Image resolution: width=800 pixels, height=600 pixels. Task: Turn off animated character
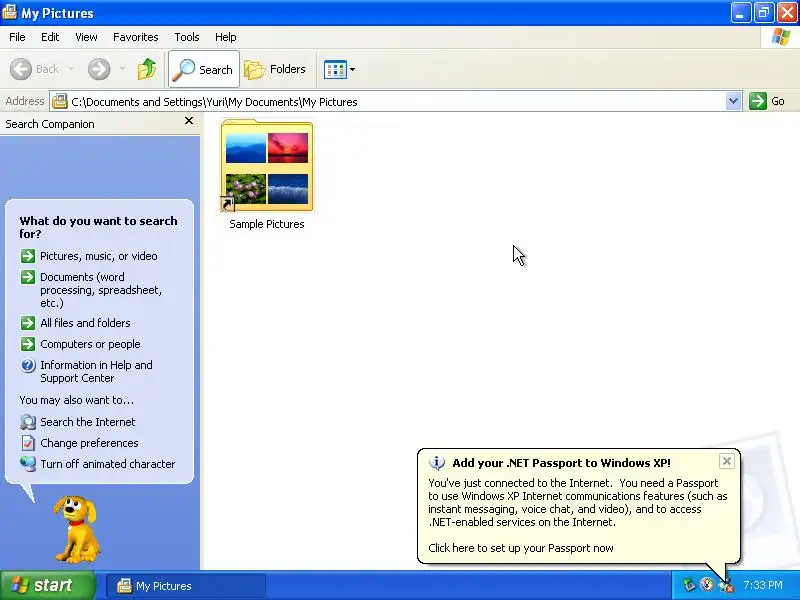tap(97, 464)
